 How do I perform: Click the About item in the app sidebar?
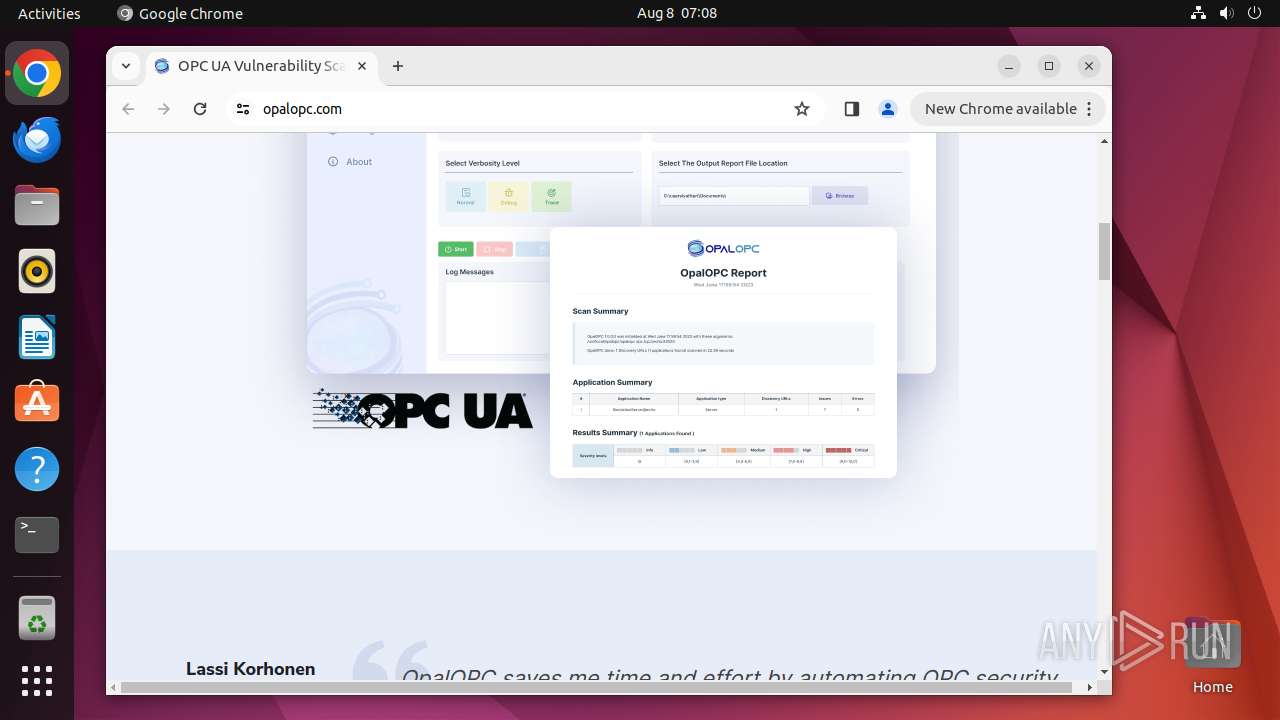click(350, 162)
